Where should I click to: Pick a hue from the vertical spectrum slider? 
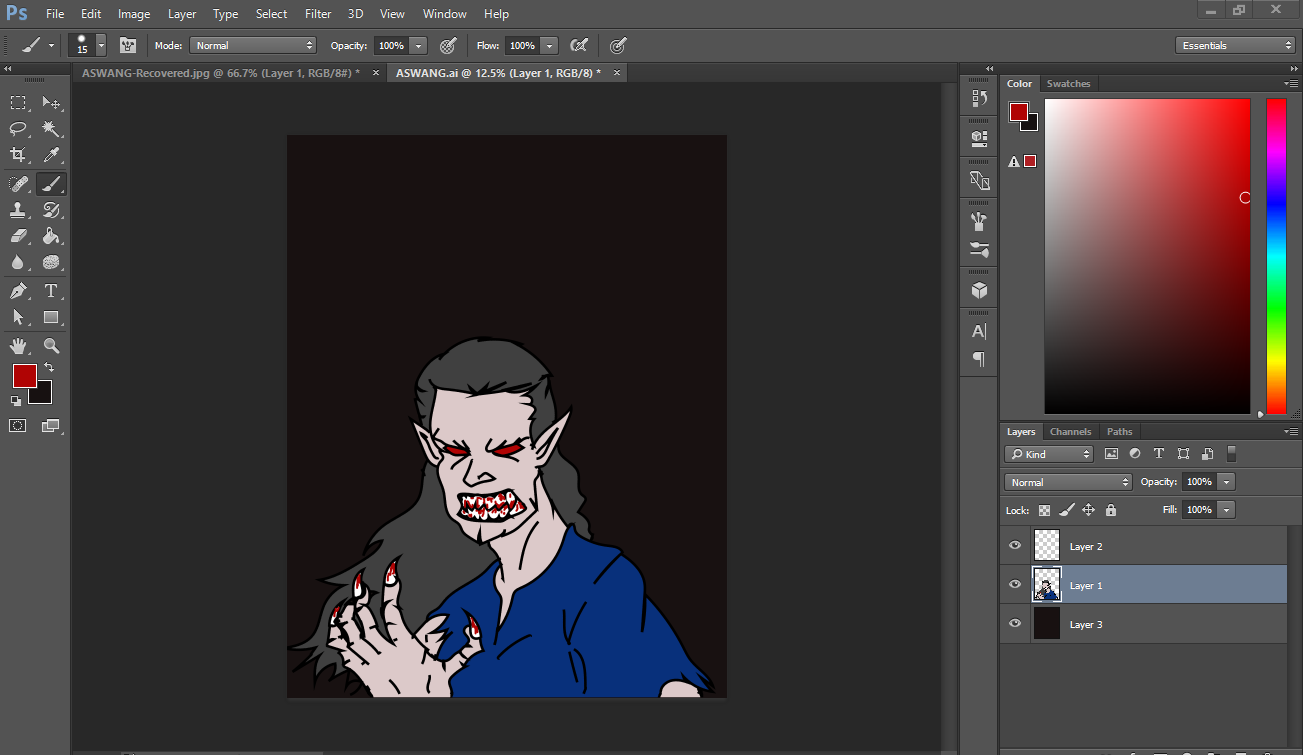tap(1276, 256)
